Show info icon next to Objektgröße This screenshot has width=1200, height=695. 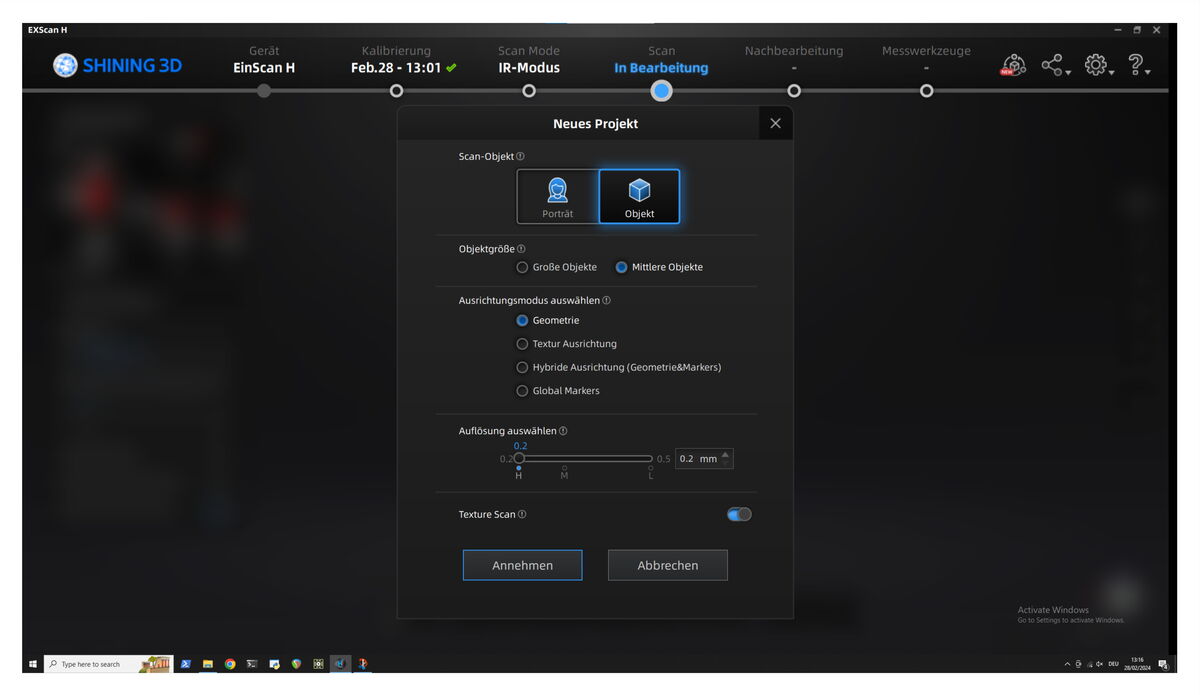[521, 248]
